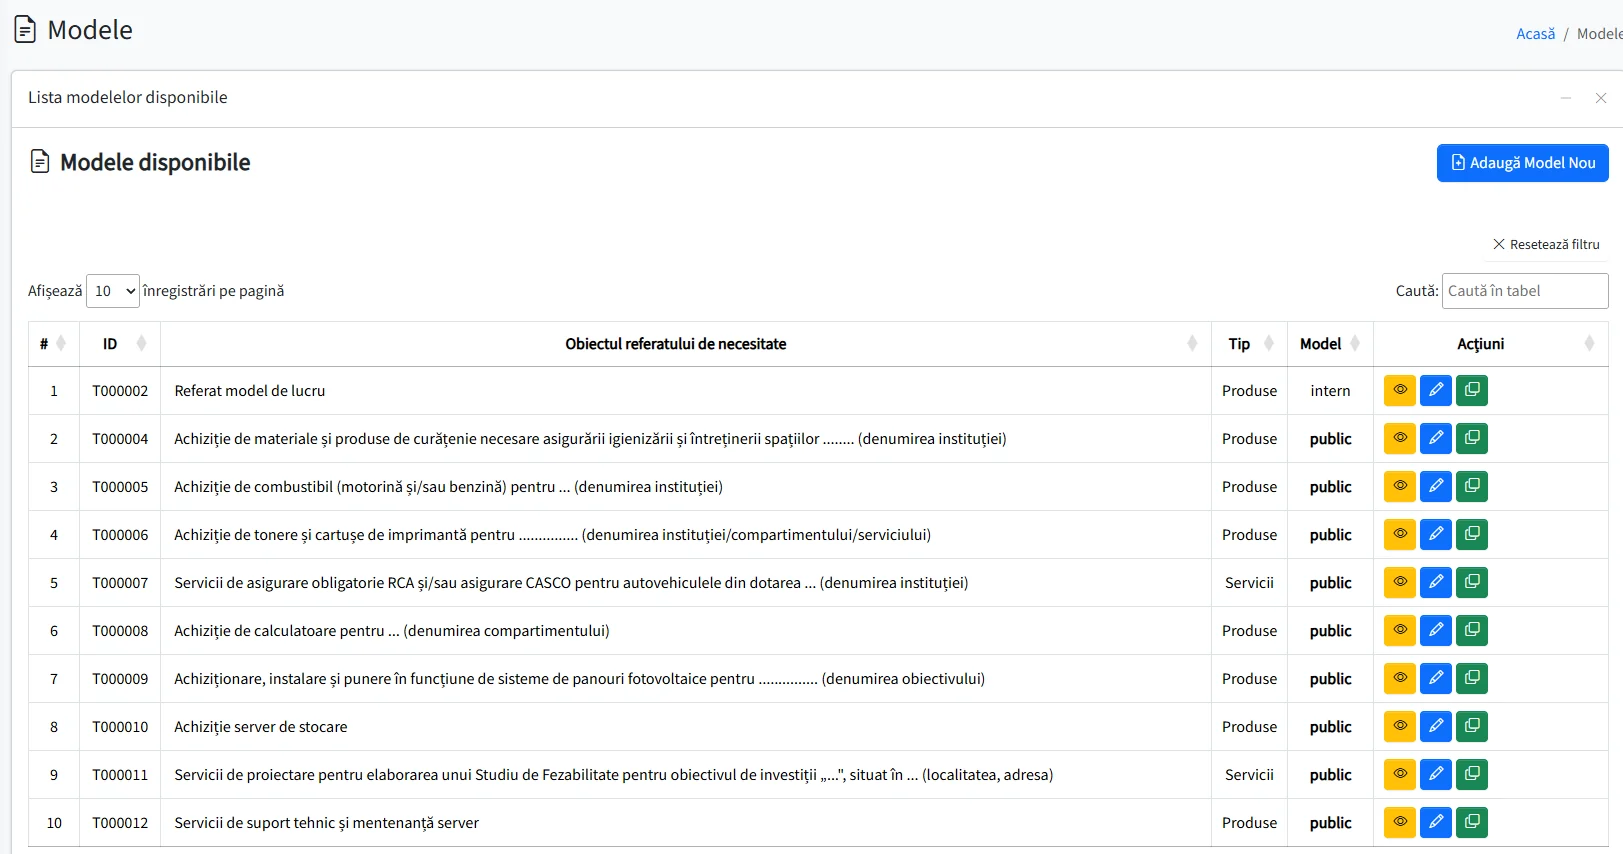Collapse the Lista modelelor disponibile card
Image resolution: width=1623 pixels, height=854 pixels.
pos(1566,98)
